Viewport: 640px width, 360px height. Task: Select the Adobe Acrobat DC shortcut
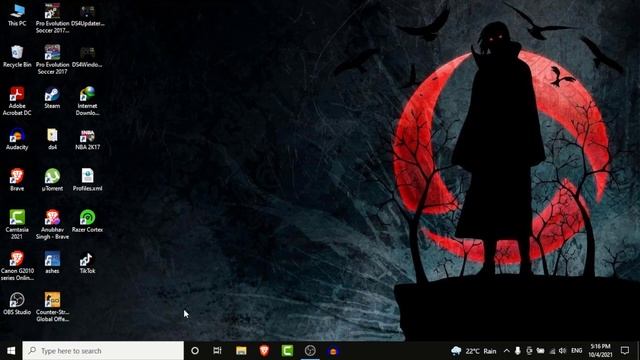click(x=17, y=101)
